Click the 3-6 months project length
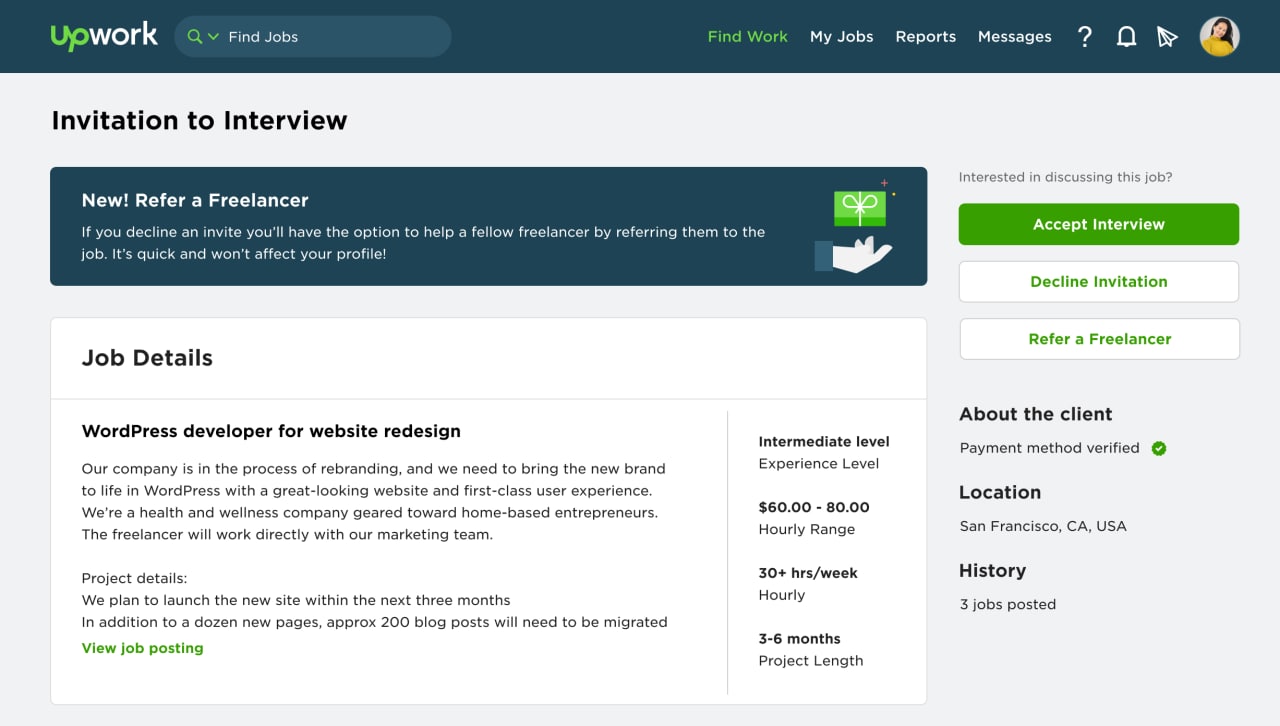The image size is (1280, 726). (799, 639)
